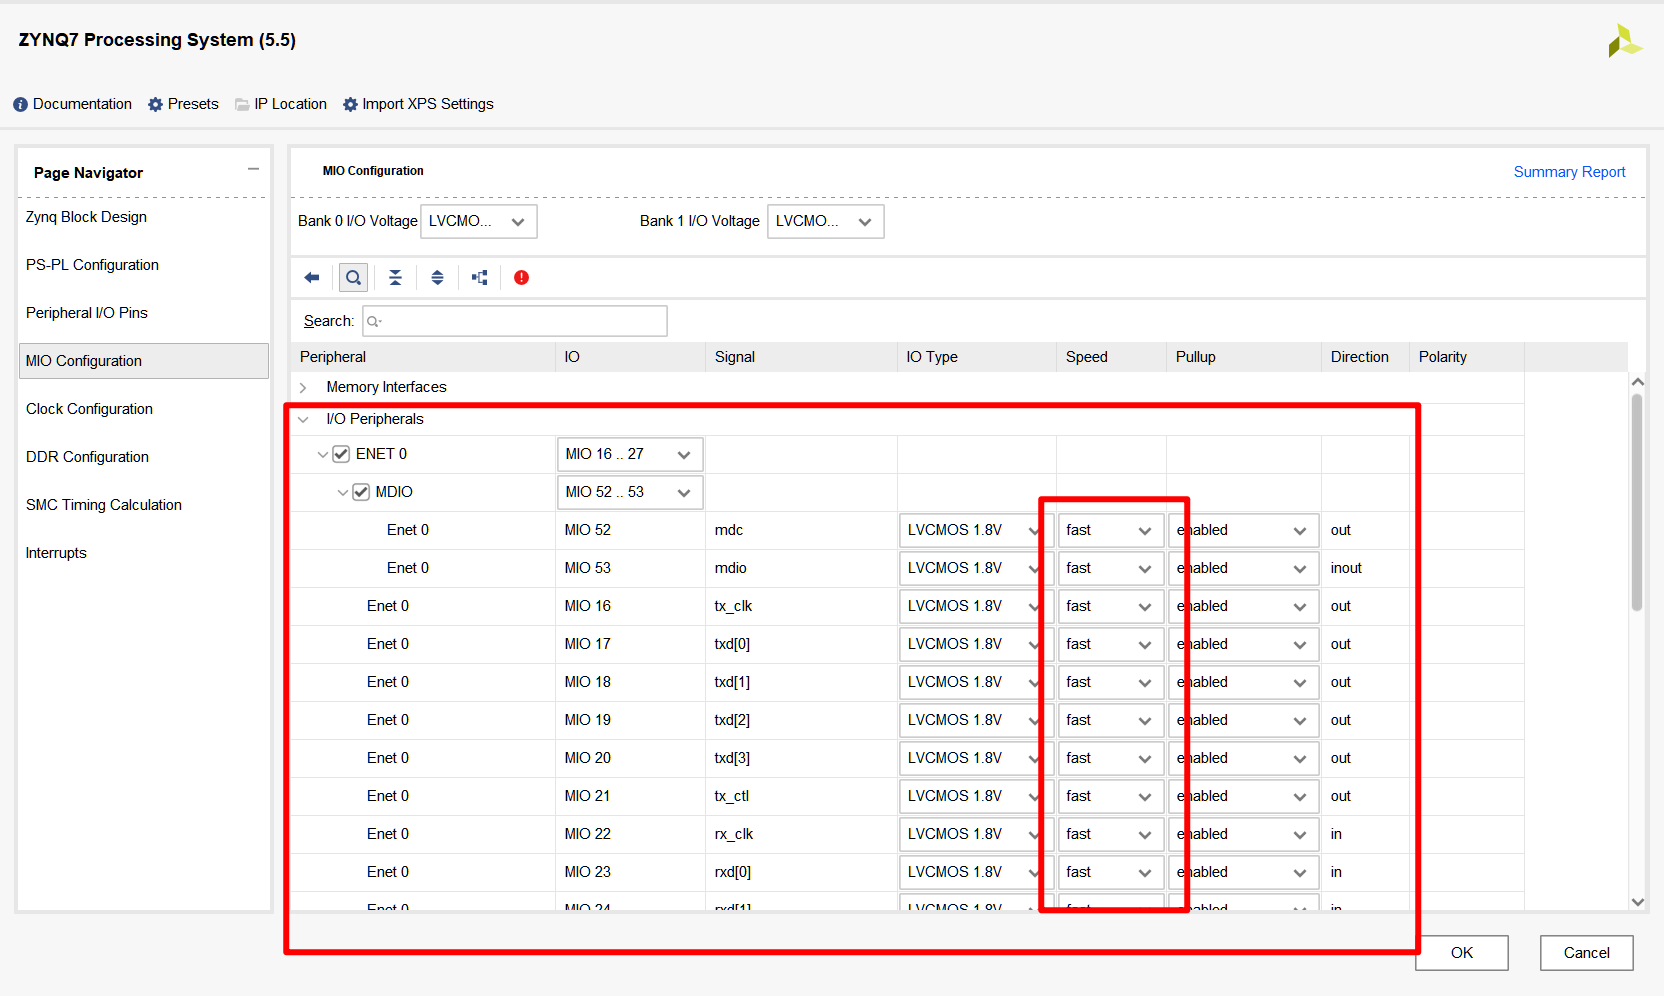Viewport: 1664px width, 996px height.
Task: Click the Import XPS Settings gear icon
Action: point(350,105)
